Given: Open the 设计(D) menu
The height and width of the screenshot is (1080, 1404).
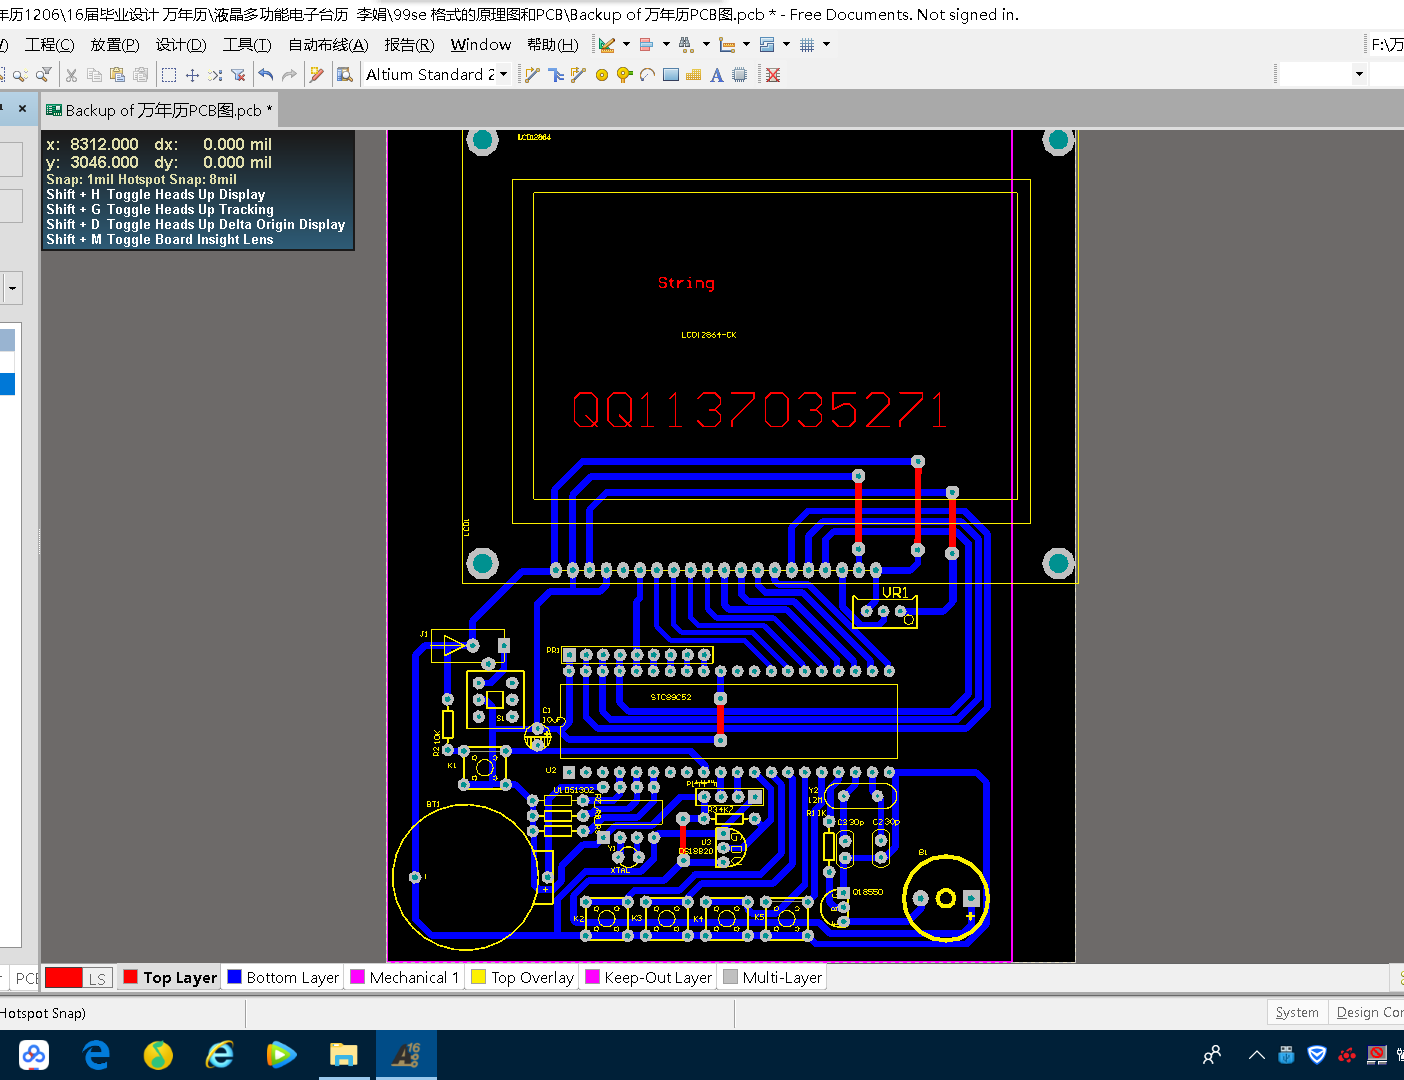Looking at the screenshot, I should click(181, 45).
